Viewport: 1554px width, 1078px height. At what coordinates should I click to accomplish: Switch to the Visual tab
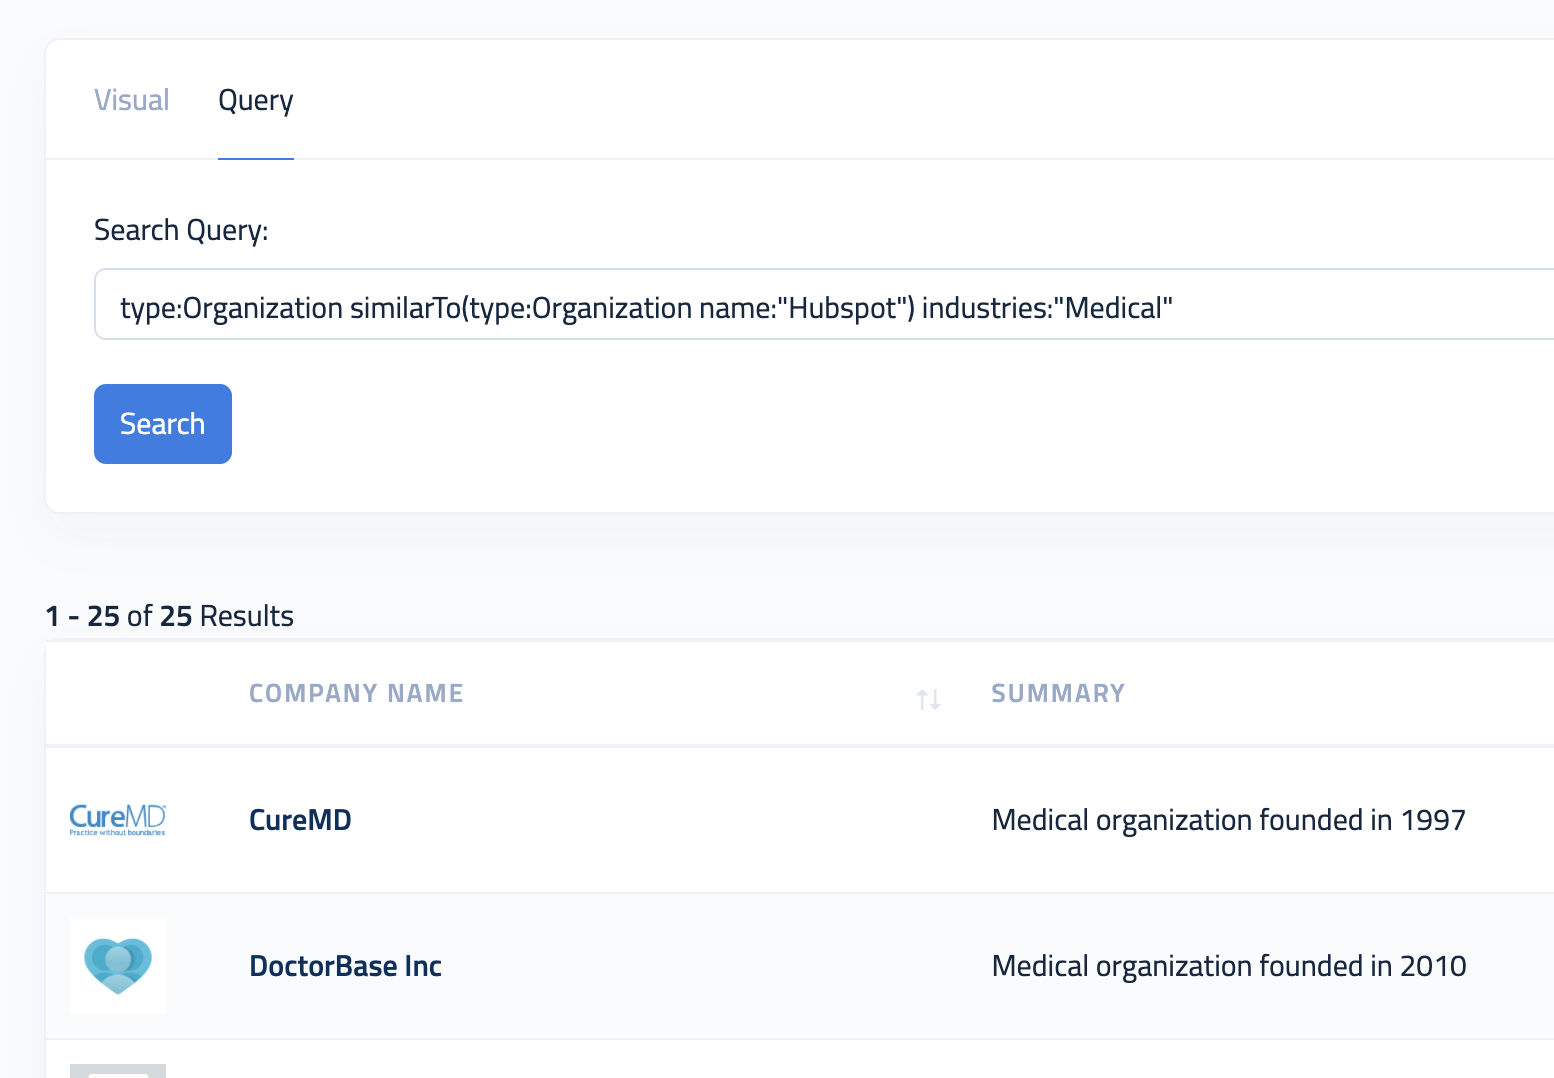(x=131, y=100)
